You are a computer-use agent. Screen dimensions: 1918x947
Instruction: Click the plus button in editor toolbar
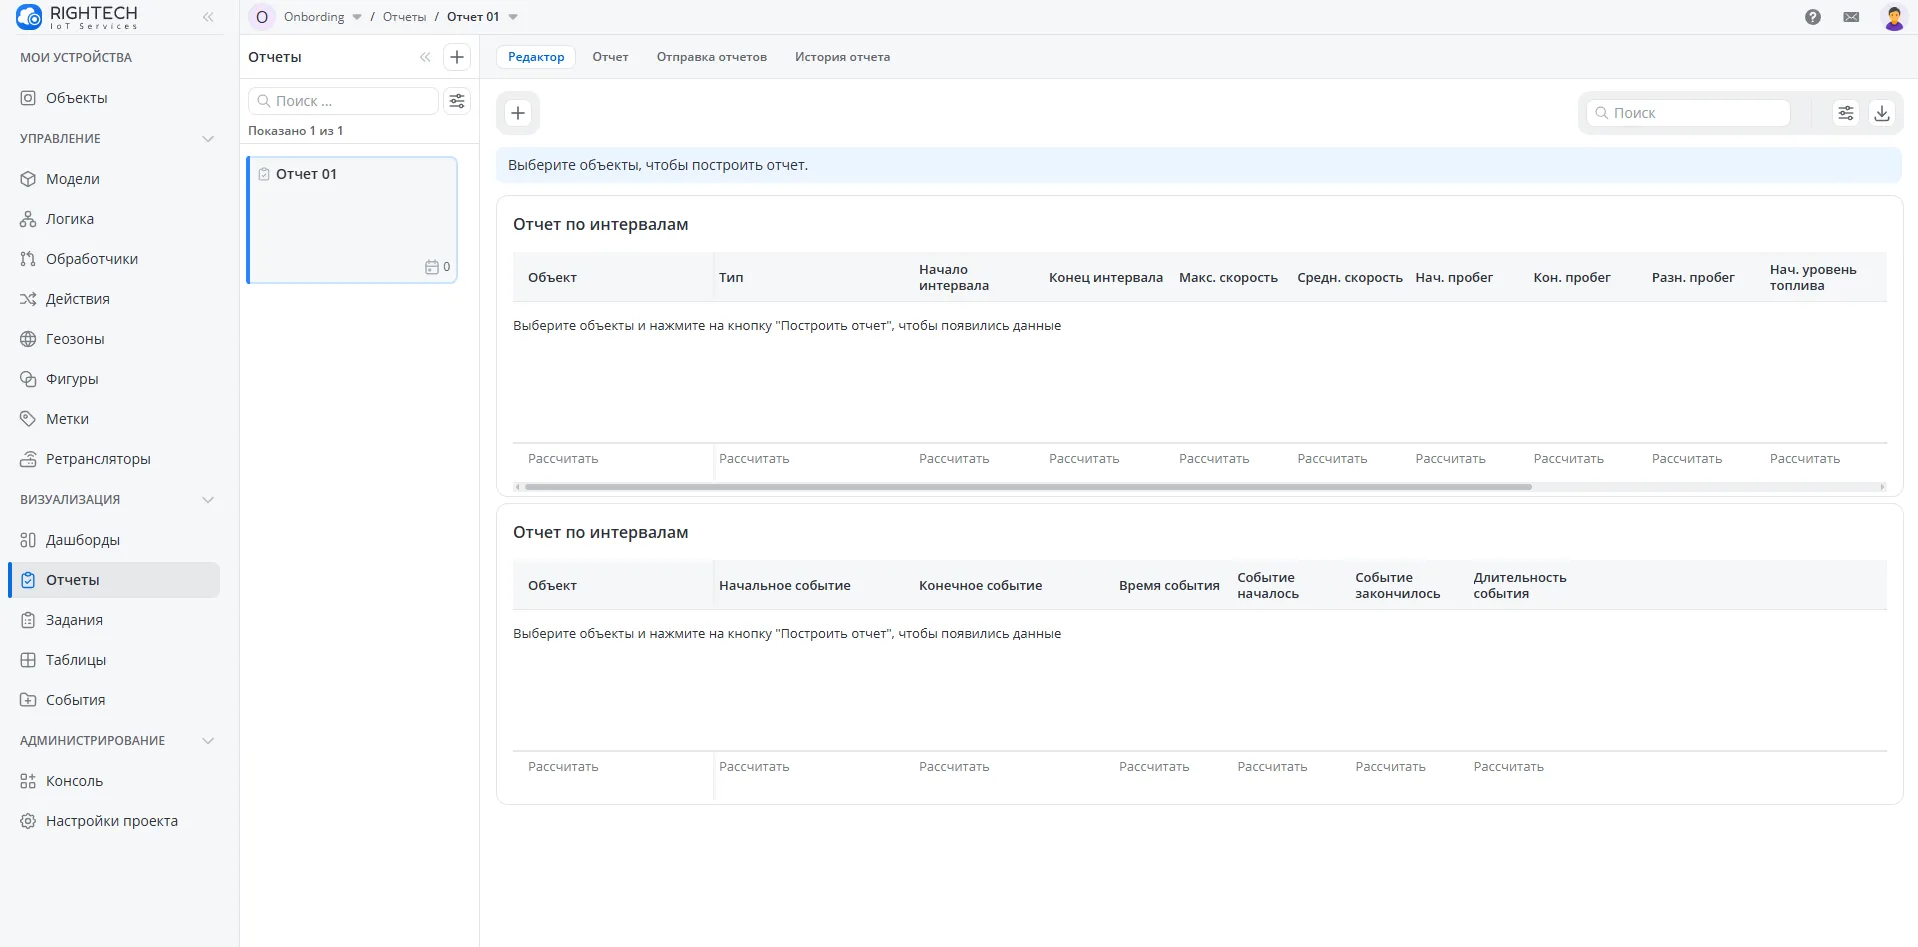(518, 113)
